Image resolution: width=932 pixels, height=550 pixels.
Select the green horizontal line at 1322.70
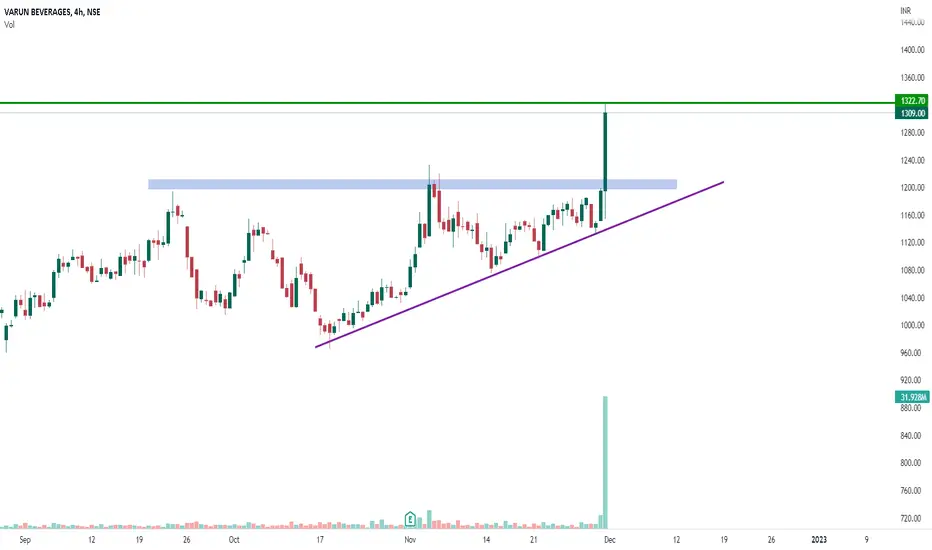(447, 103)
